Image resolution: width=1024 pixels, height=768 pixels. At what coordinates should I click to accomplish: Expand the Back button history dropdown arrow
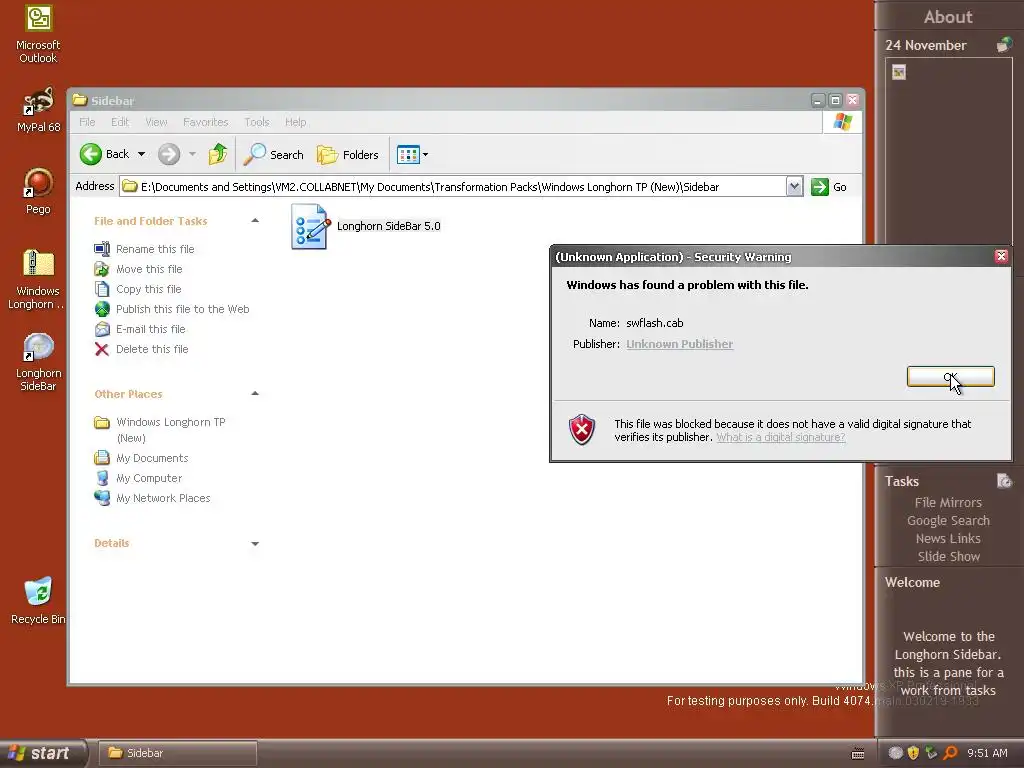point(141,154)
